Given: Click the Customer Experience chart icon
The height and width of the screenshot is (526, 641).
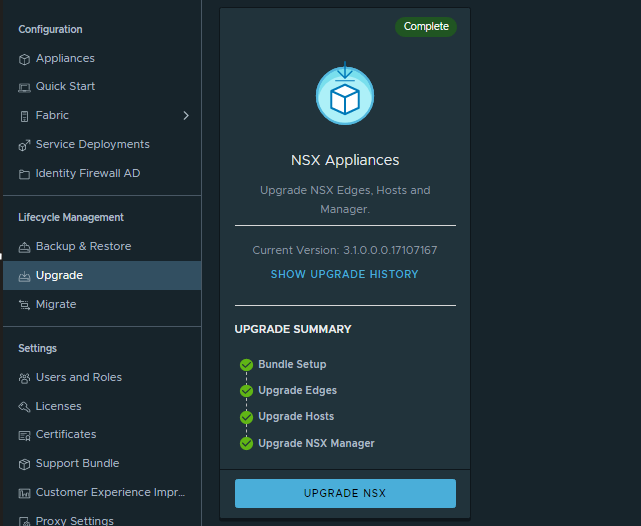Looking at the screenshot, I should 24,493.
